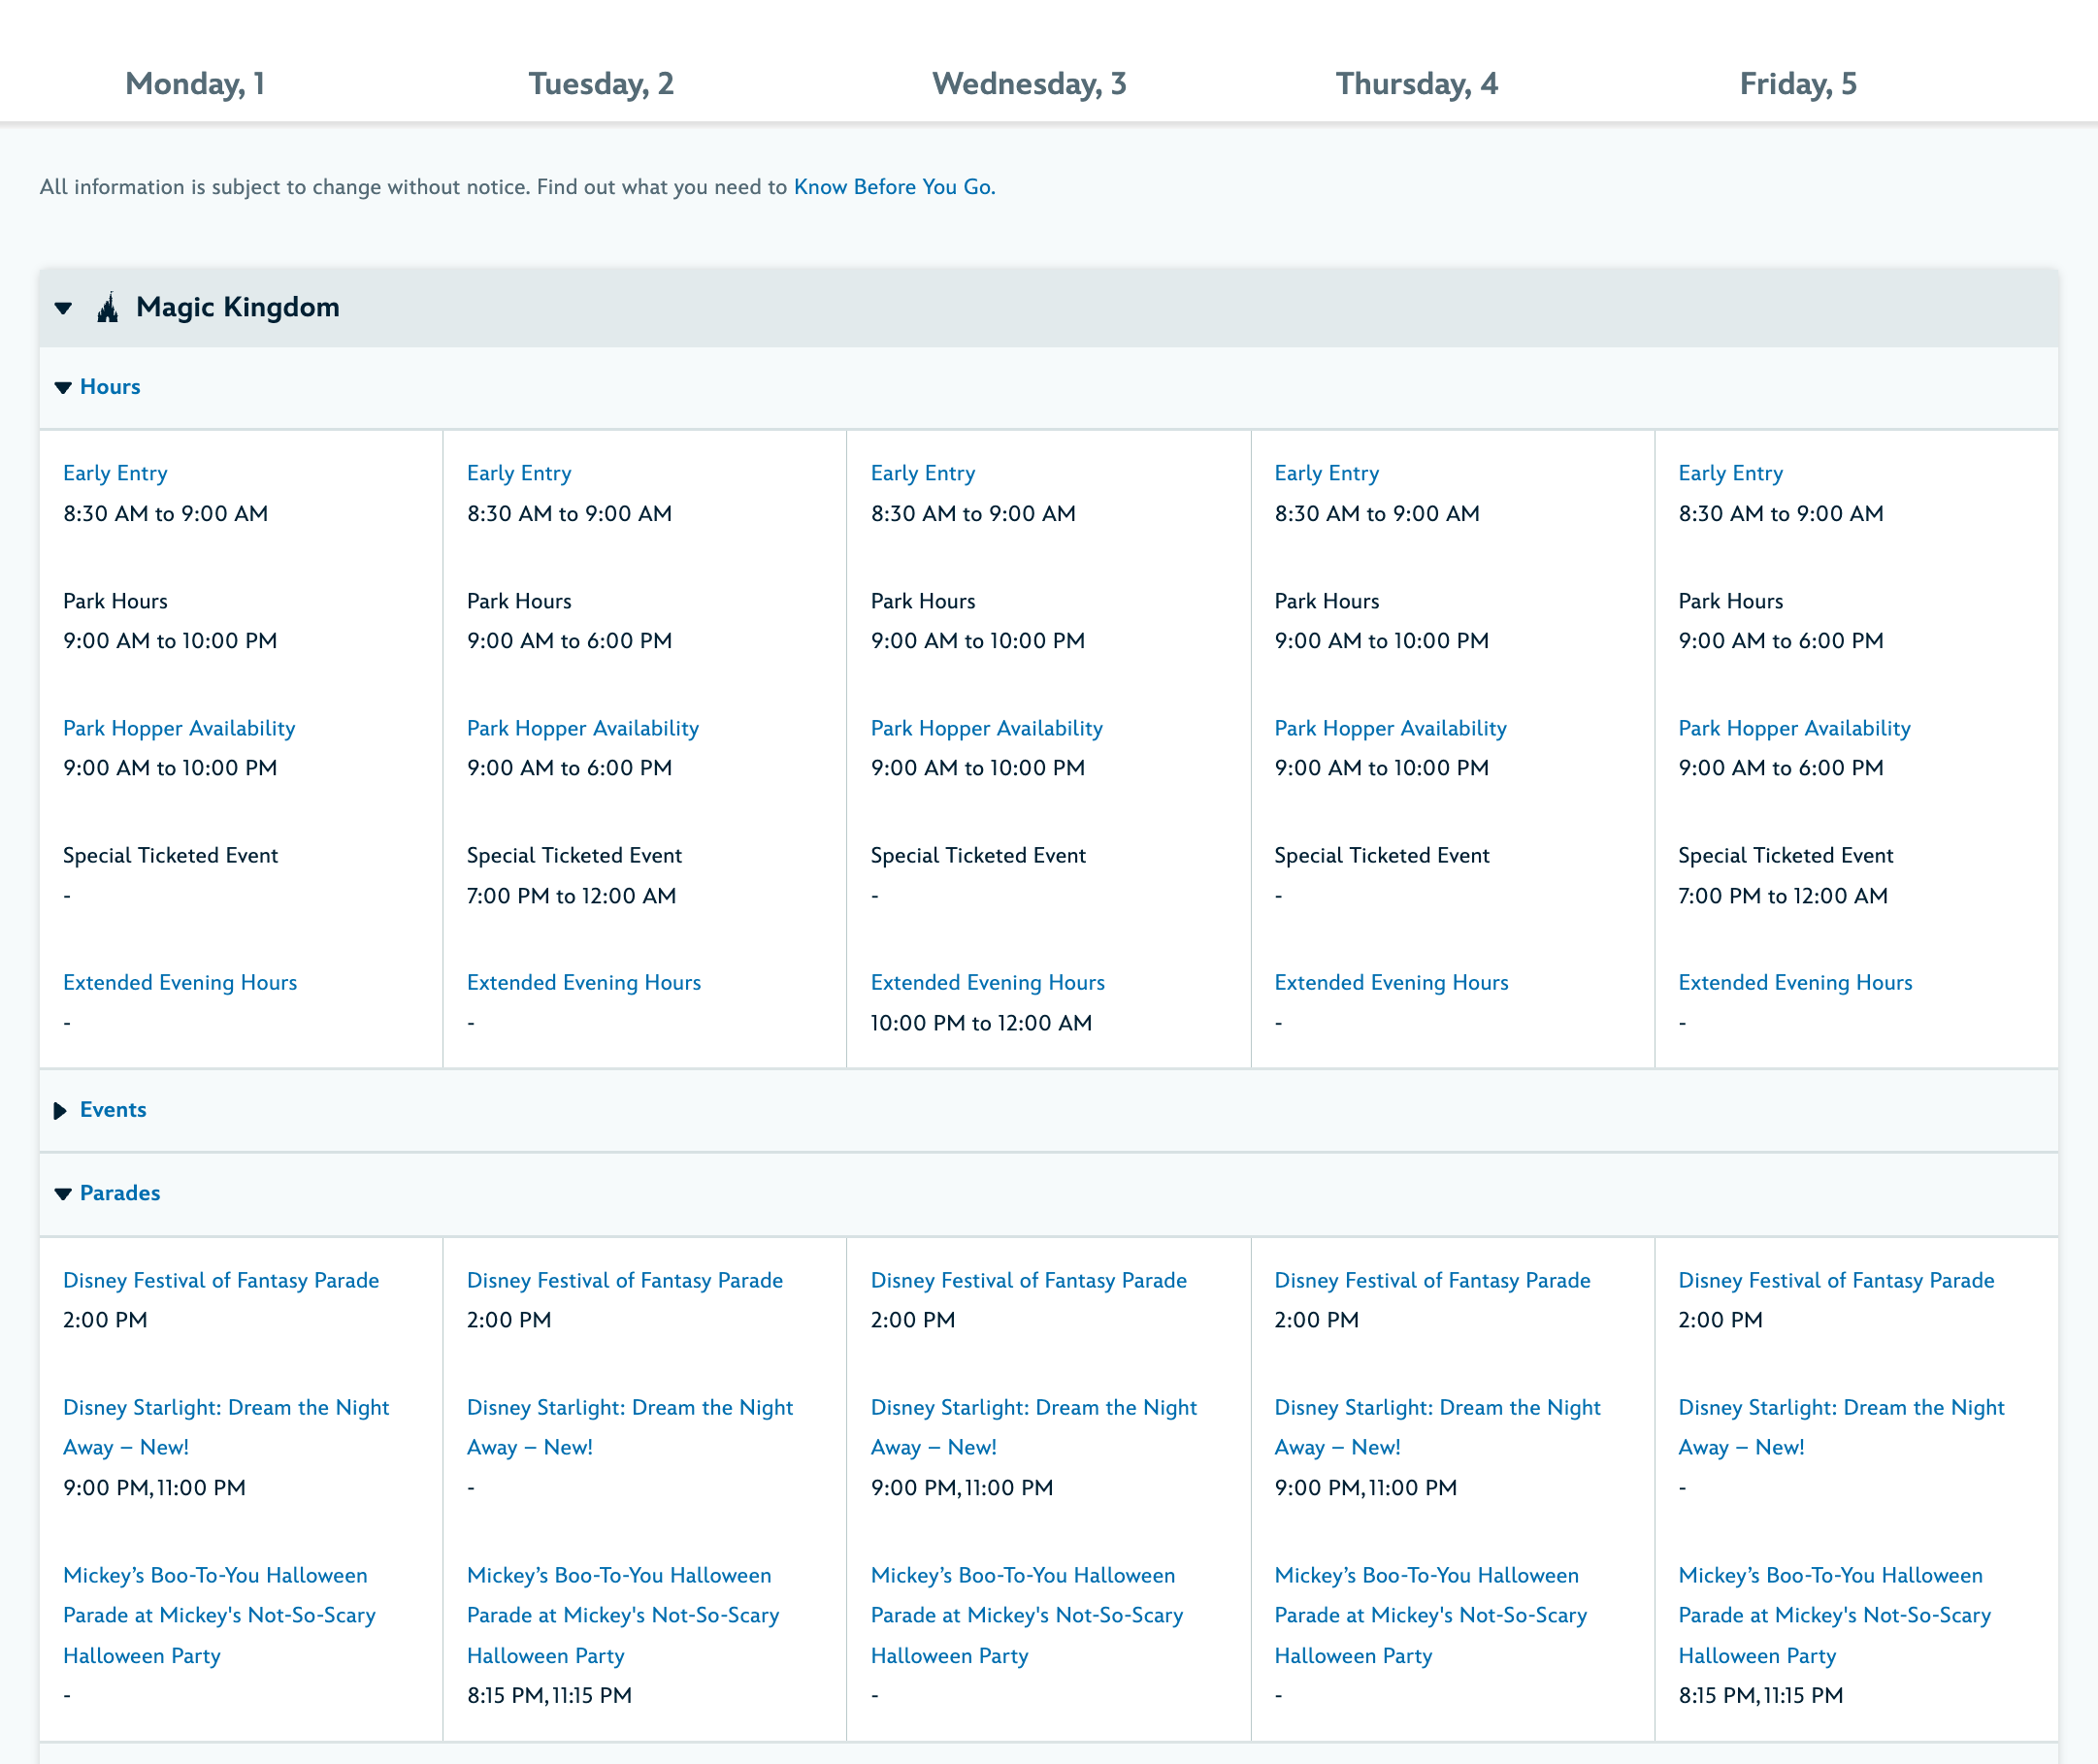Switch to Tuesday, 2 day tab
The width and height of the screenshot is (2098, 1764).
tap(600, 84)
